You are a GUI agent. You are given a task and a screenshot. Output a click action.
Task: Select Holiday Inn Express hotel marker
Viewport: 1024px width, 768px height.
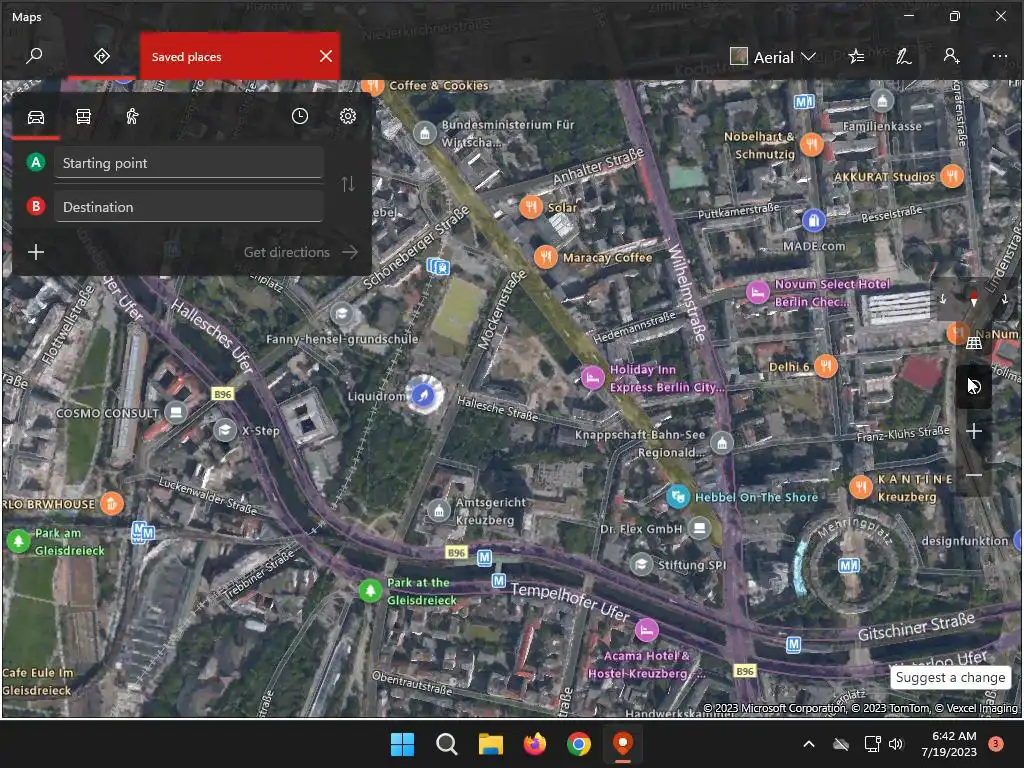pyautogui.click(x=592, y=377)
